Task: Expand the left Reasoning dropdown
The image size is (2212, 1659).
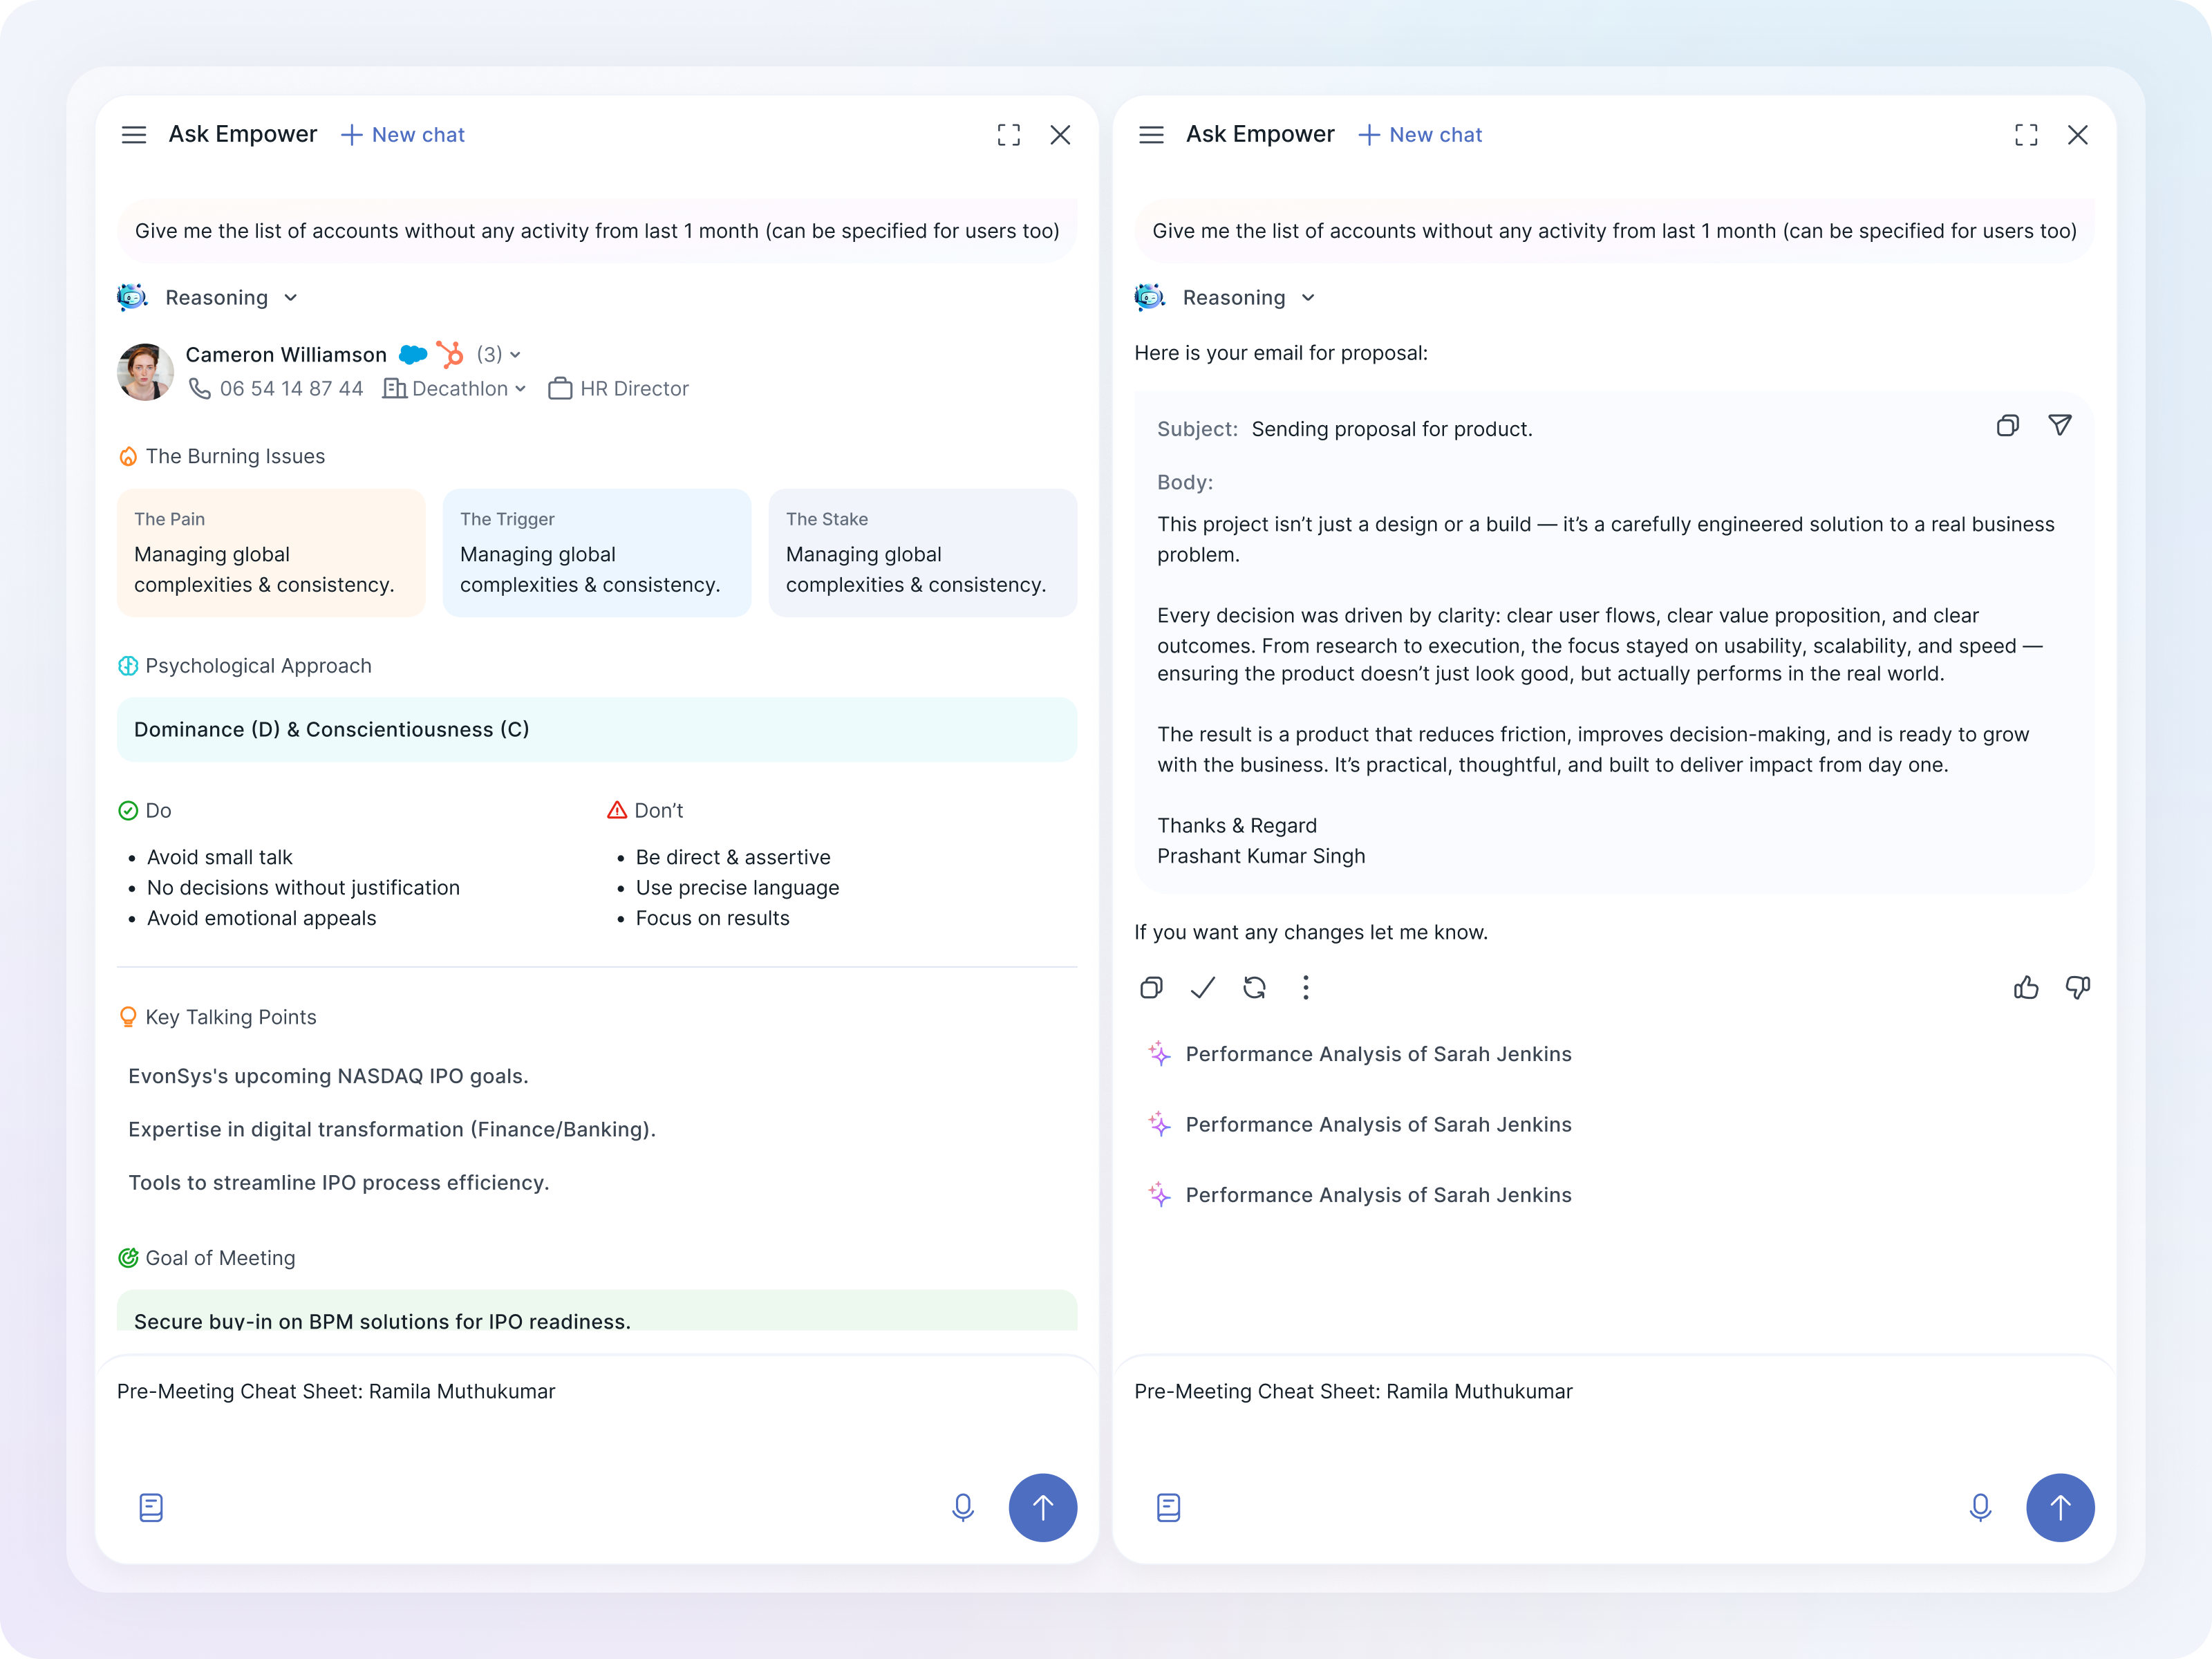Action: coord(291,298)
